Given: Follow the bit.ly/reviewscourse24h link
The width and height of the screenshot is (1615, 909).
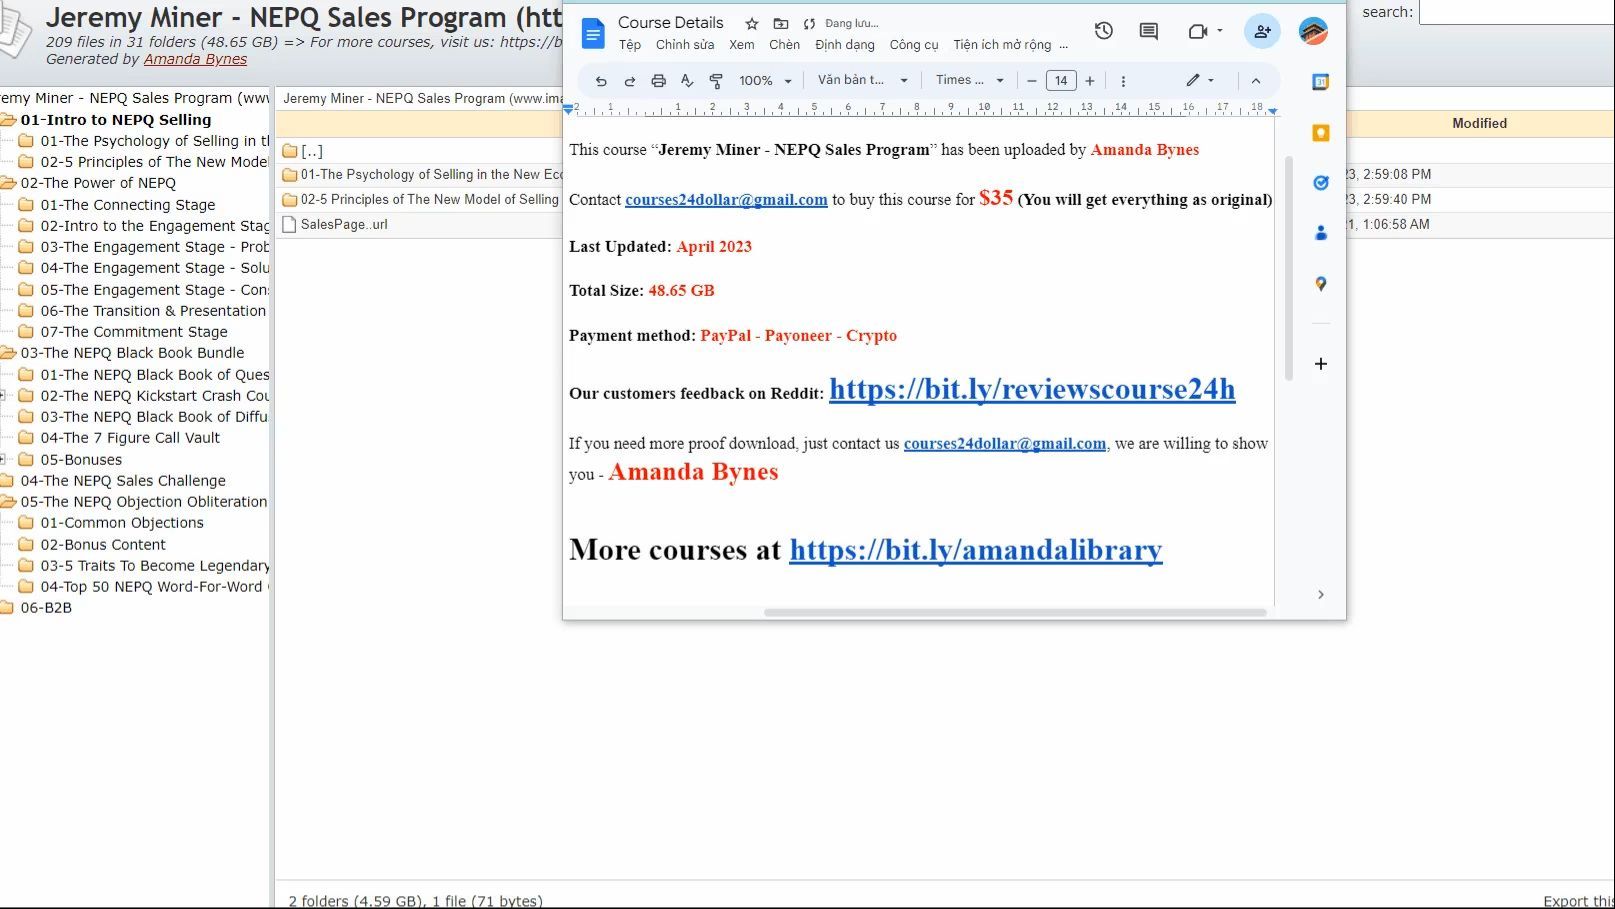Looking at the screenshot, I should pyautogui.click(x=1032, y=389).
